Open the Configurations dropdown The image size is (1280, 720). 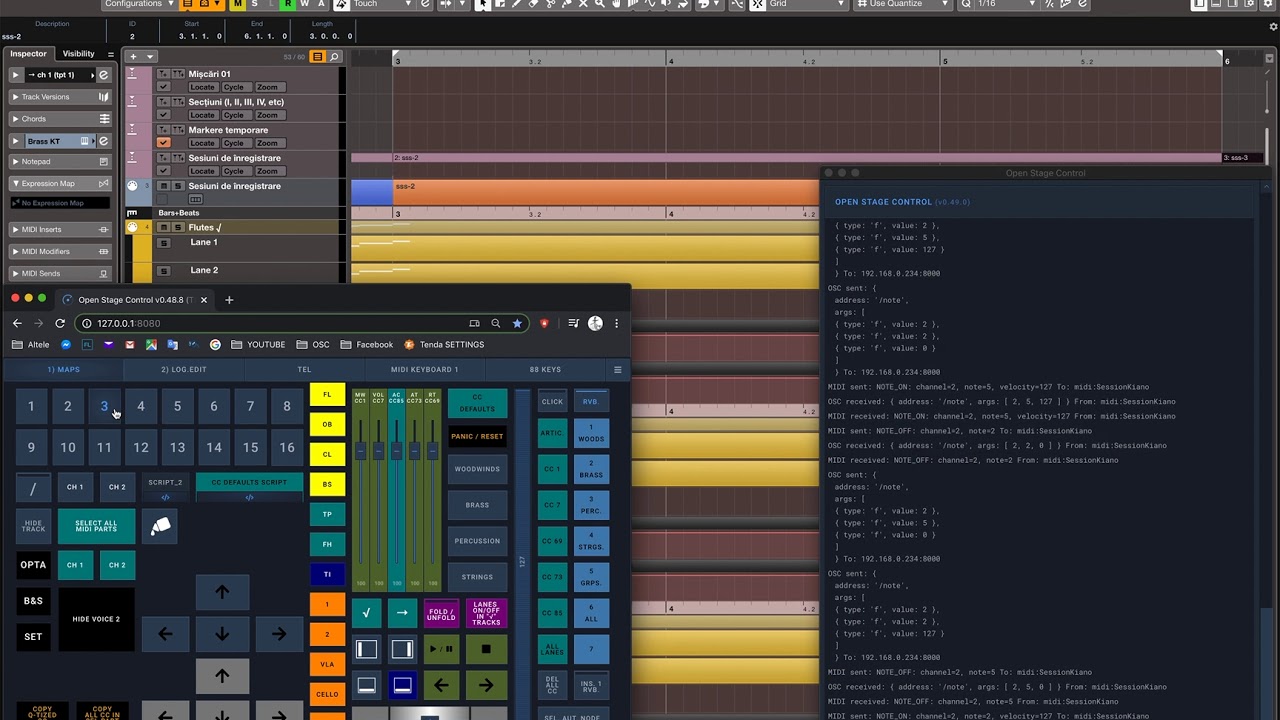(x=140, y=4)
